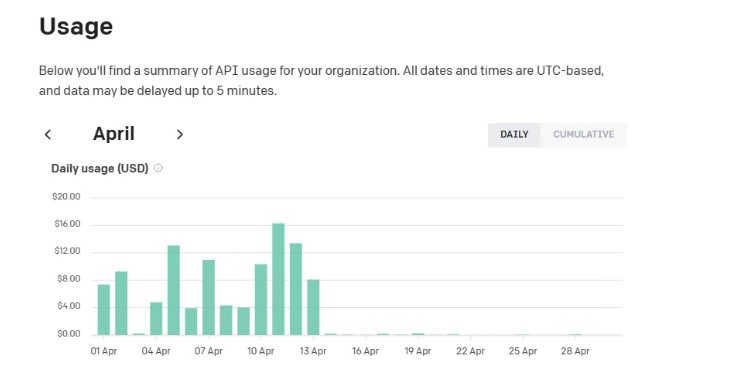The height and width of the screenshot is (378, 733).
Task: Click the 04 Apr usage bar
Action: point(156,318)
